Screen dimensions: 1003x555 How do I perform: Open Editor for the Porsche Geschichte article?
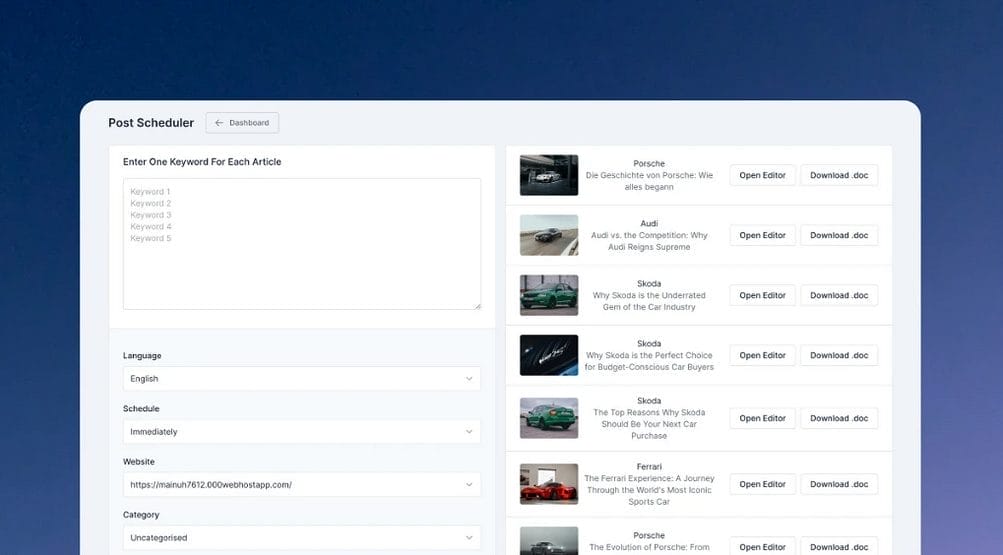click(x=762, y=175)
